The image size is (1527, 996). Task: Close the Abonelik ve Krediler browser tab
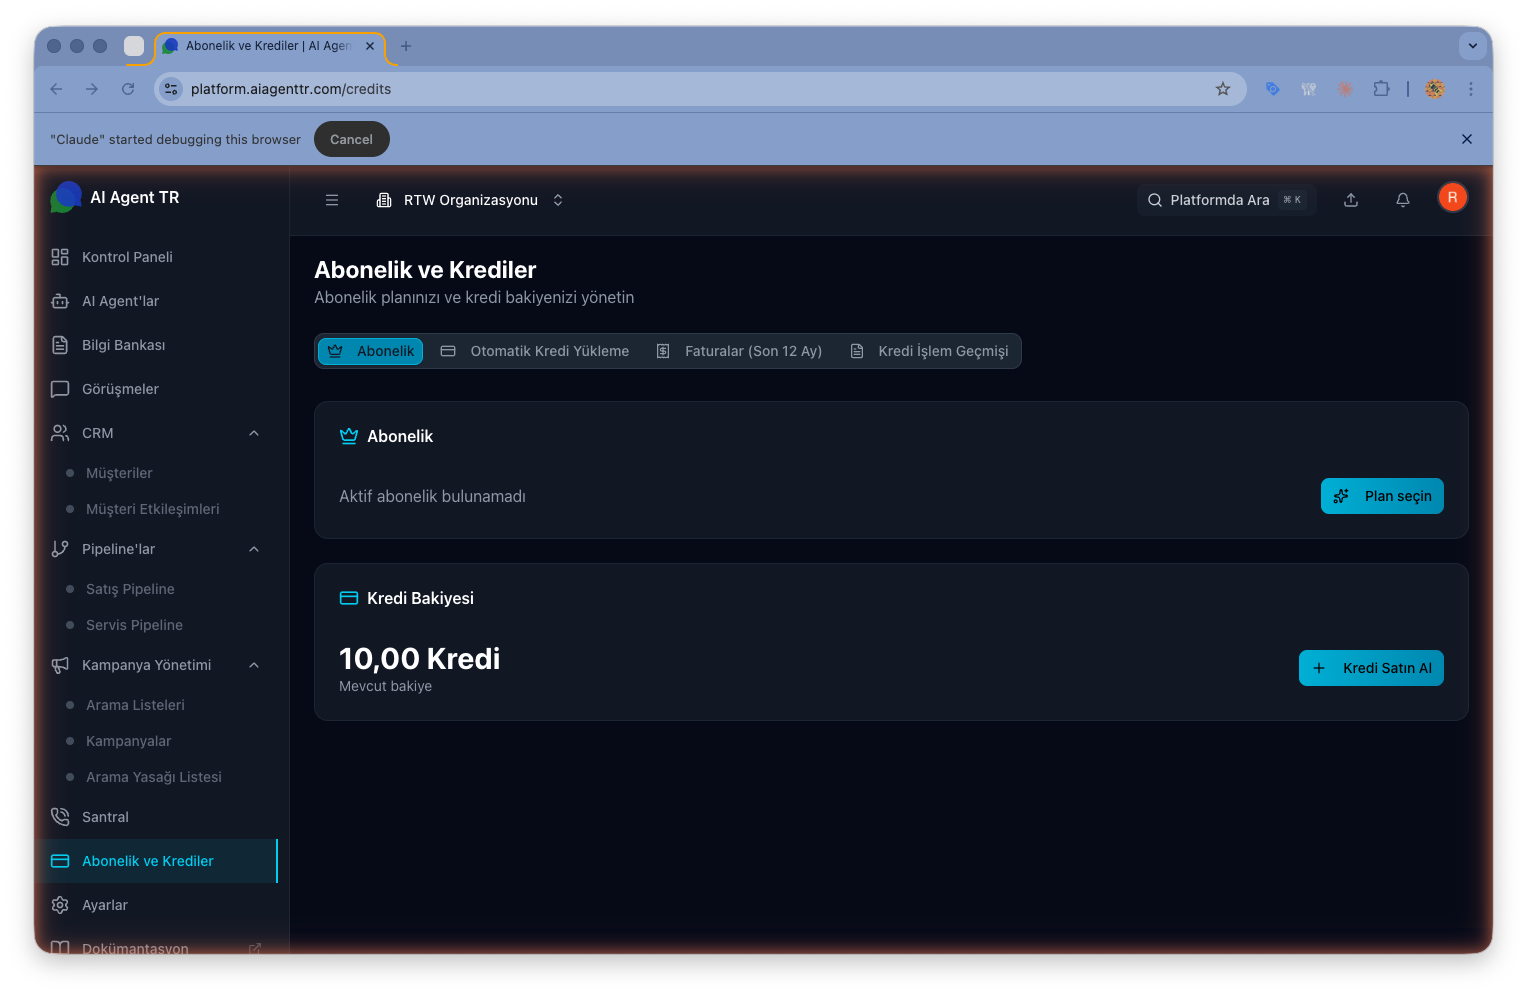[370, 46]
